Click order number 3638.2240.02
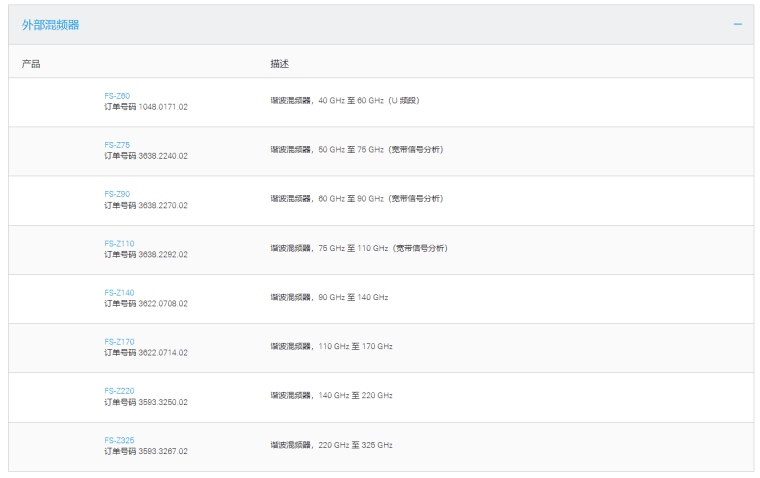 146,156
